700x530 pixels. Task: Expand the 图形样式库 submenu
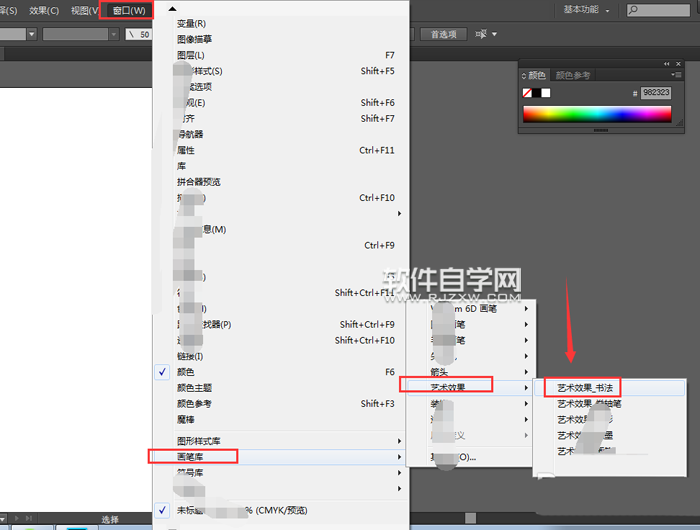(x=280, y=441)
